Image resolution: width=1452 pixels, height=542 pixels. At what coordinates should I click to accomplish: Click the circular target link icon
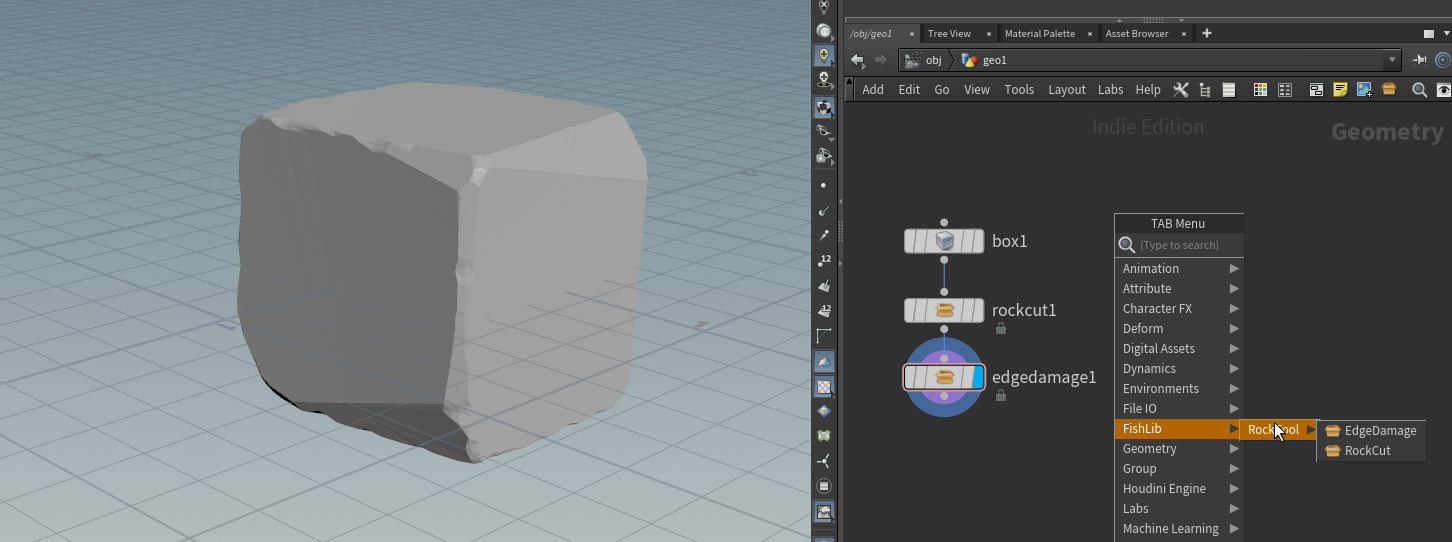(x=1443, y=60)
